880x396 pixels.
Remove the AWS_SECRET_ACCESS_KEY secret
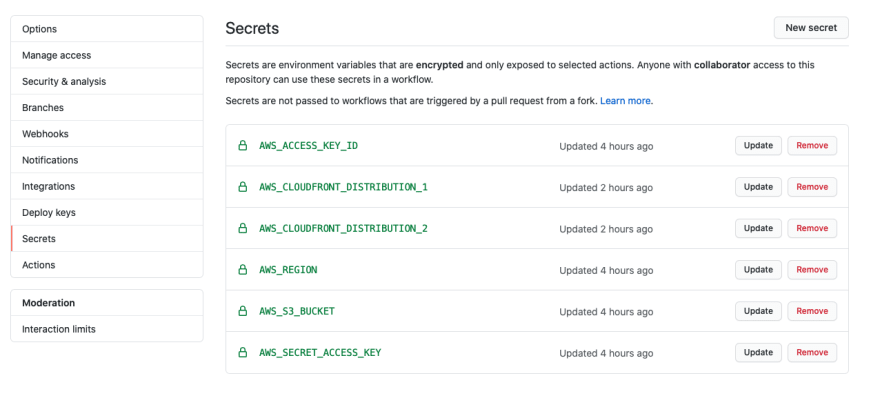pyautogui.click(x=812, y=353)
